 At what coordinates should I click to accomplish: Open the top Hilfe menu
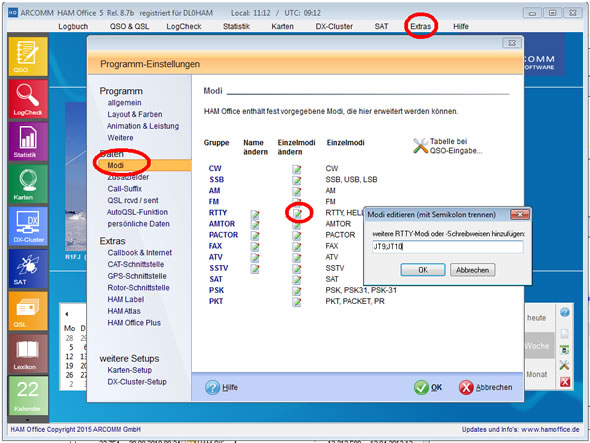pyautogui.click(x=461, y=26)
